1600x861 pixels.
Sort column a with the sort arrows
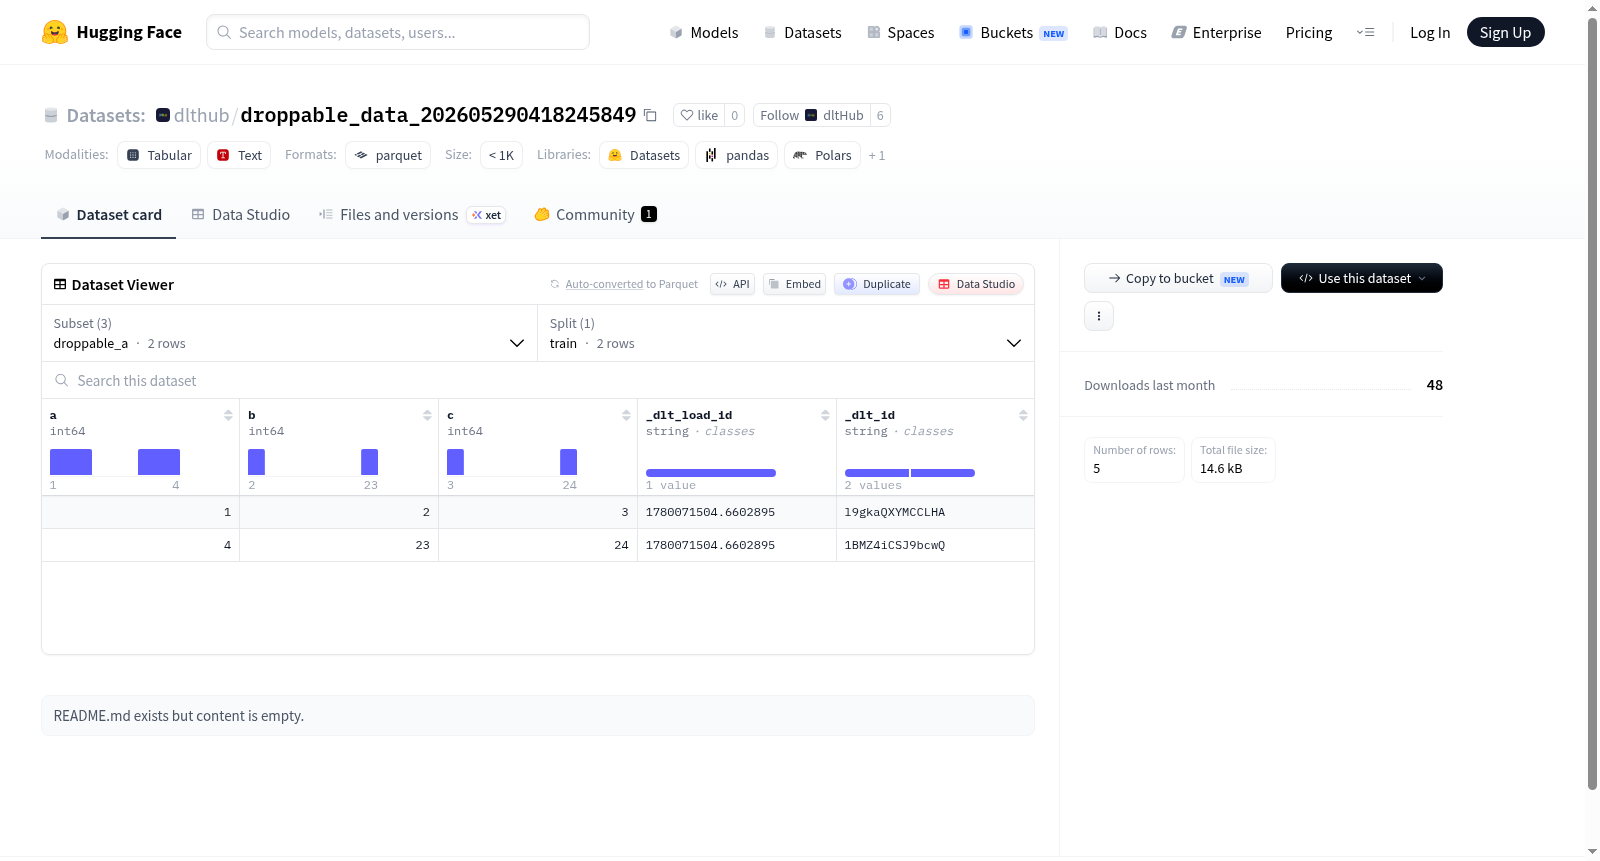[228, 415]
